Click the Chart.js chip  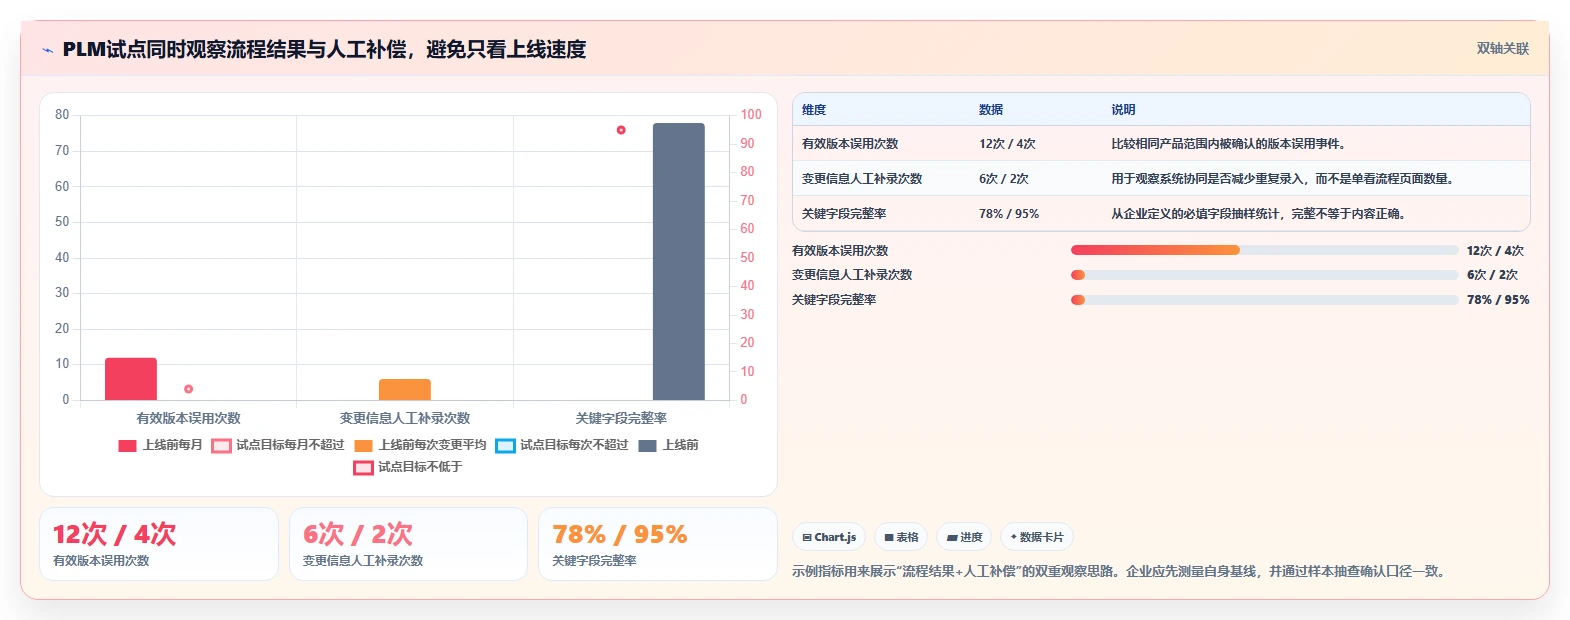[829, 537]
